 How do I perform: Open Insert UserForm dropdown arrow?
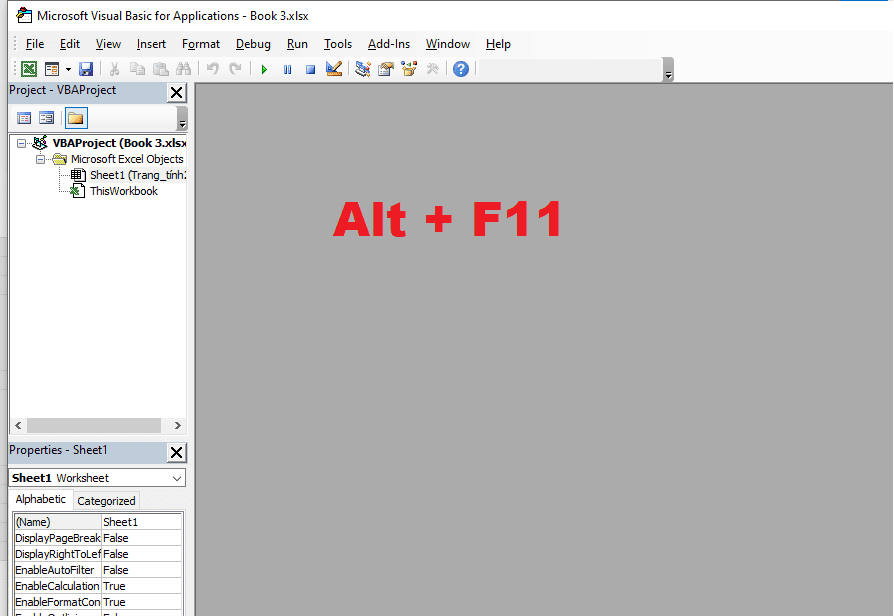pos(68,70)
